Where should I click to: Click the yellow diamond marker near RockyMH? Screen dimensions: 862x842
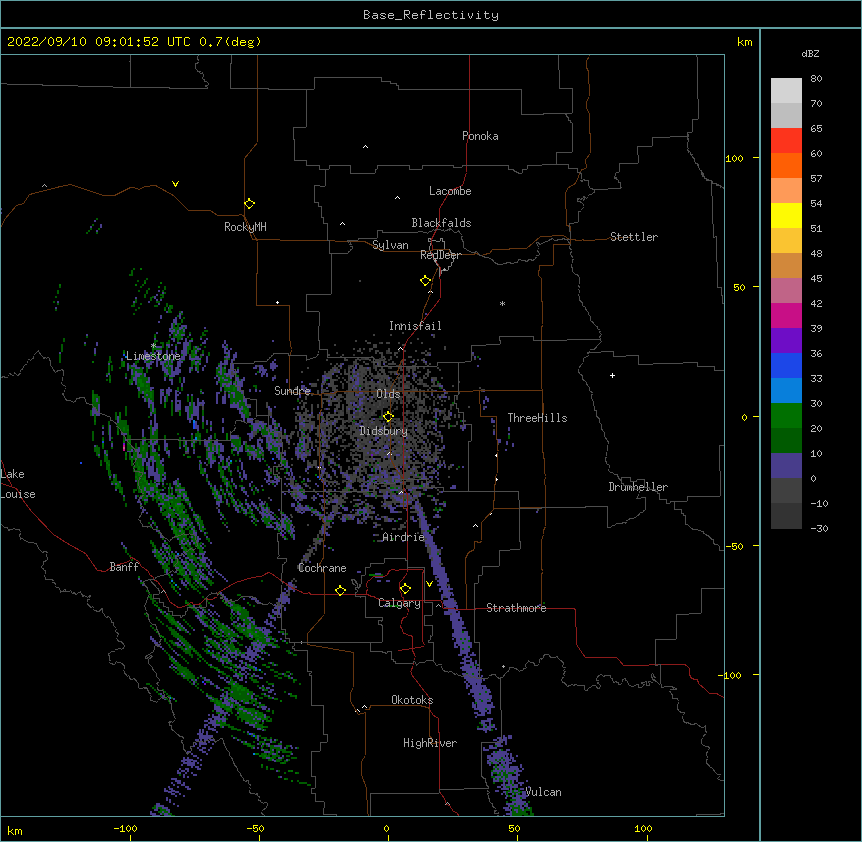(x=249, y=204)
